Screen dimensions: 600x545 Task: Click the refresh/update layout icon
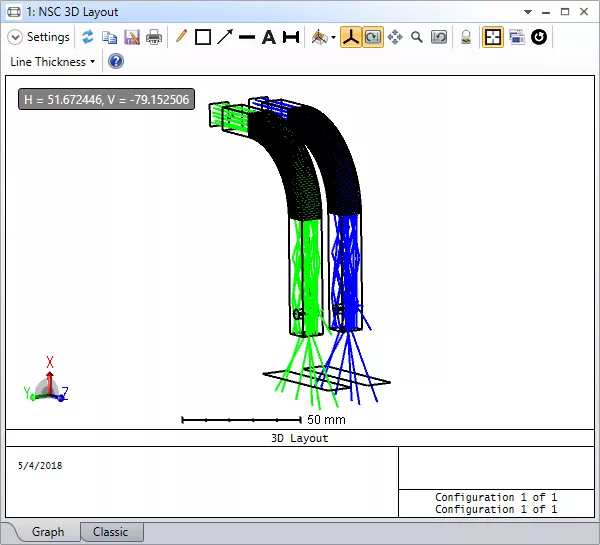point(88,37)
